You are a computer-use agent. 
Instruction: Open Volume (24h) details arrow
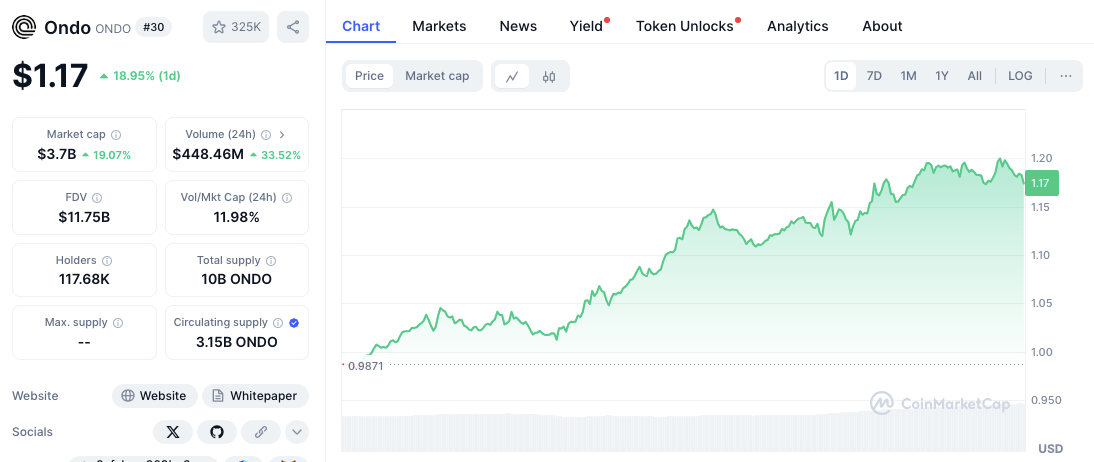283,135
